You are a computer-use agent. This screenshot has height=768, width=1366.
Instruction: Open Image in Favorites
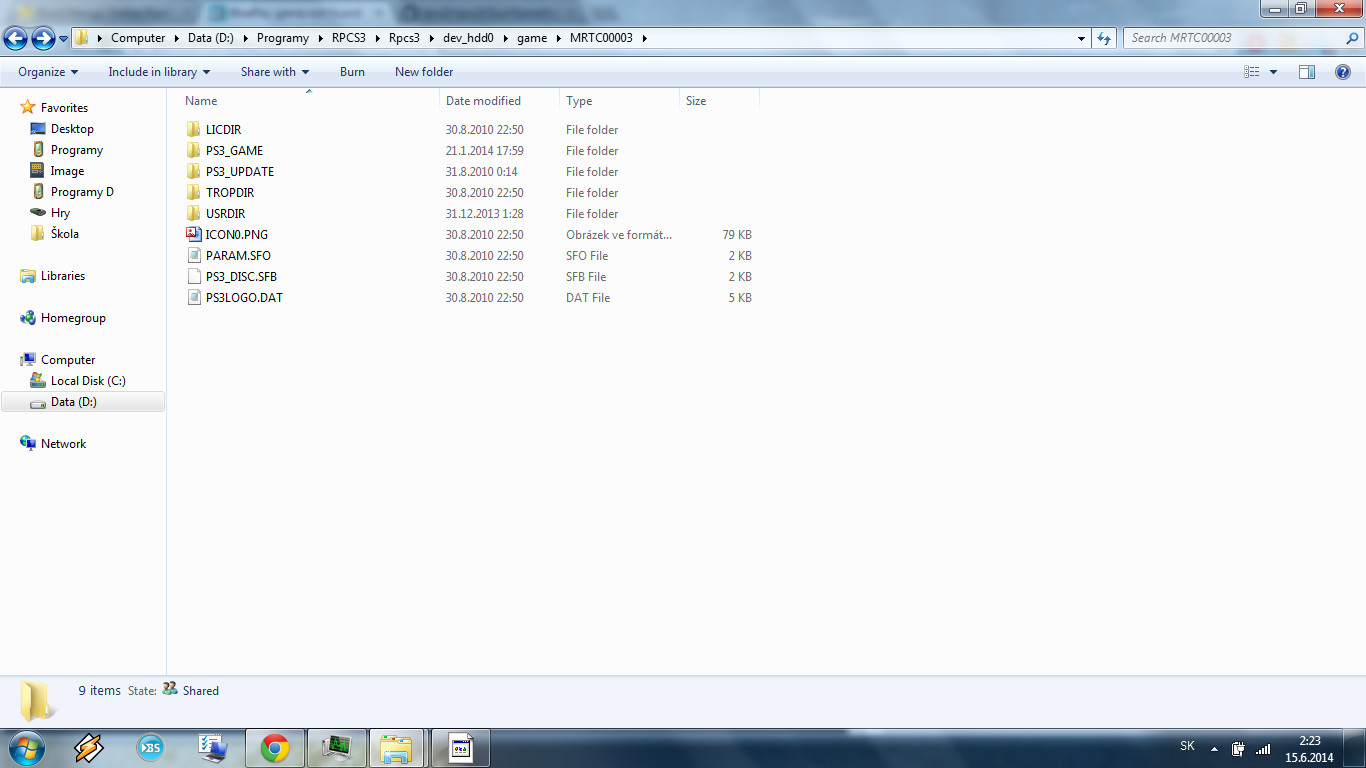tap(67, 171)
